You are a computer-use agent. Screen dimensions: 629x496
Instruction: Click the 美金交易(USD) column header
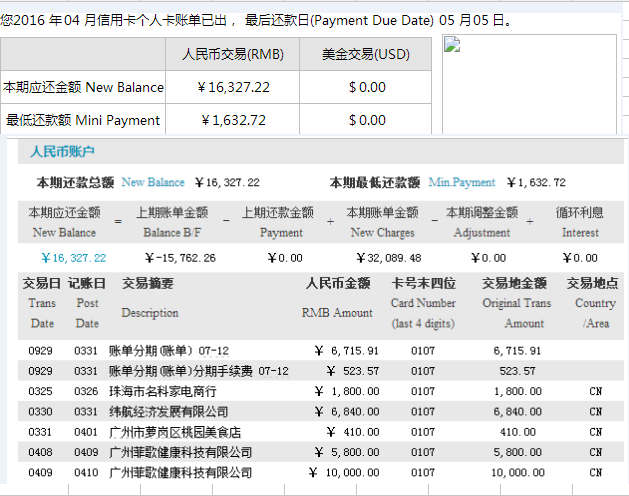coord(366,54)
